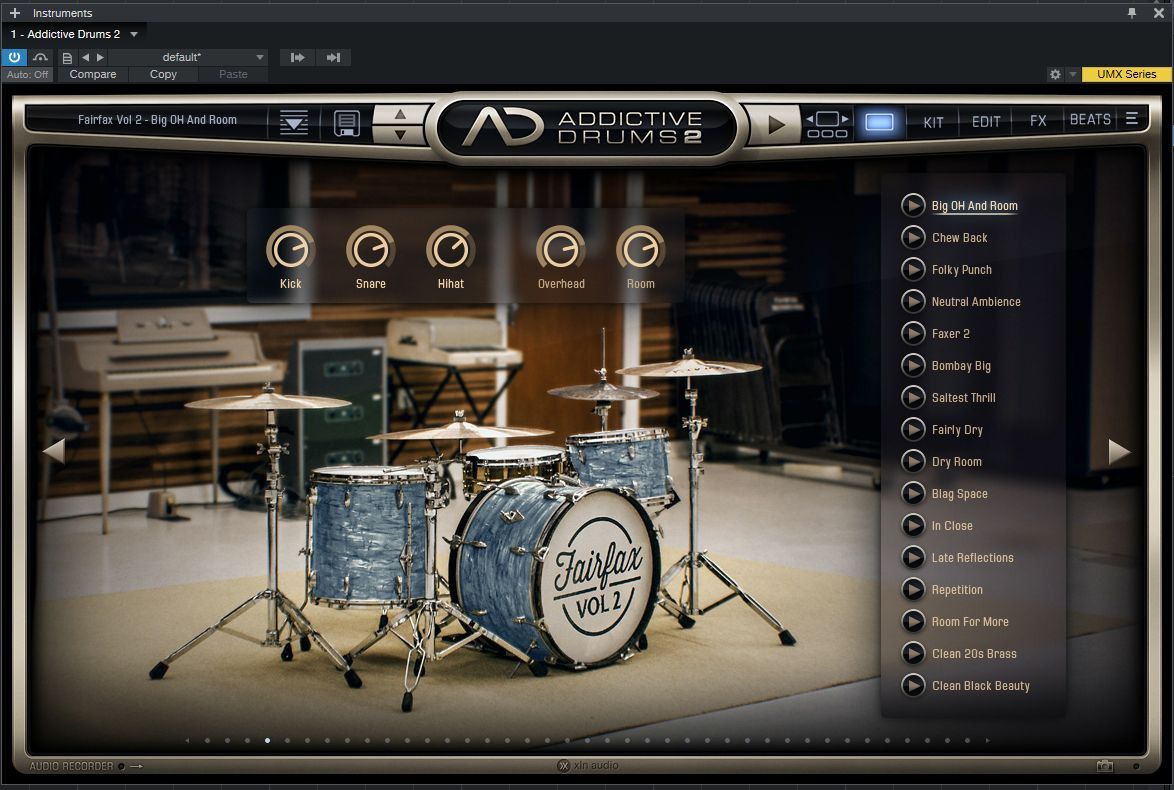Click the Overhead volume knob
This screenshot has width=1174, height=790.
click(561, 249)
